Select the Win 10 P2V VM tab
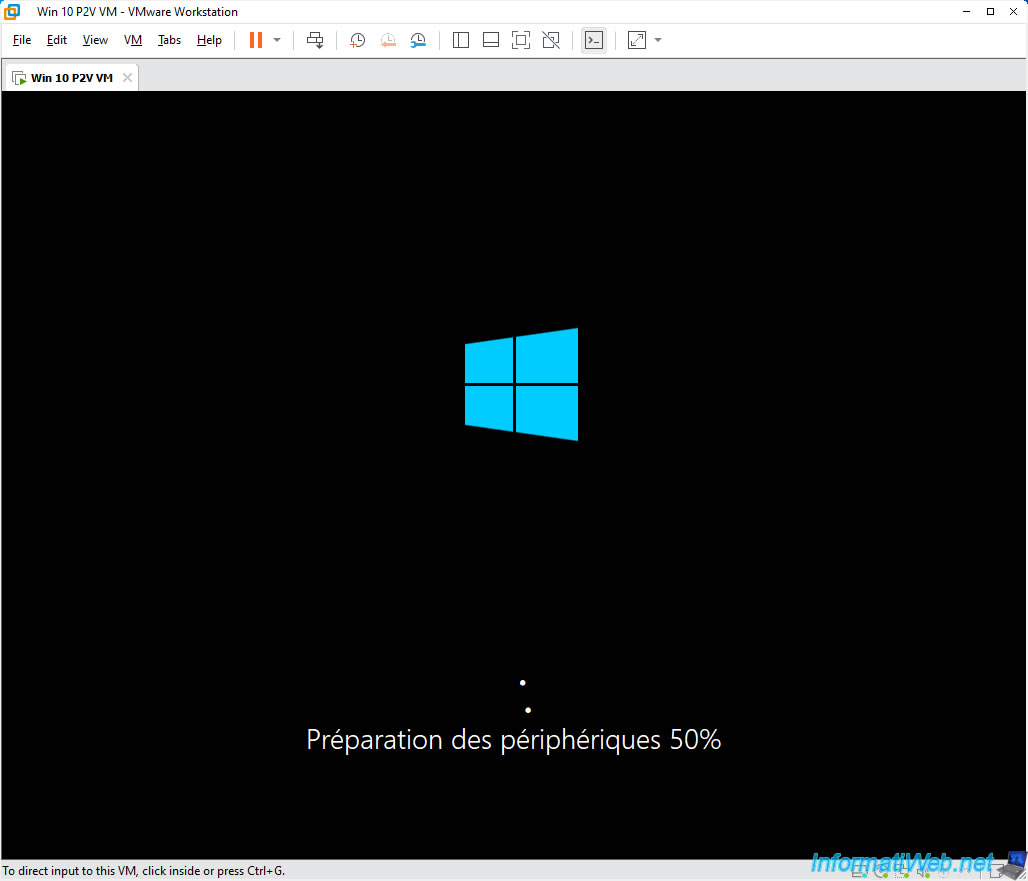 pos(71,78)
